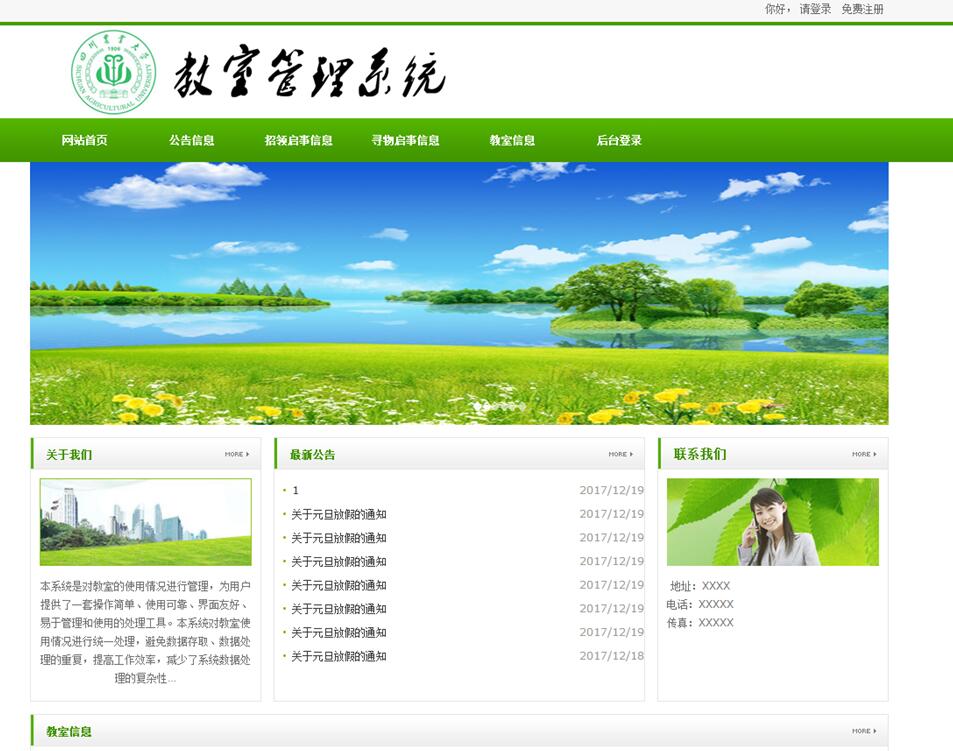Expand MORE in the 教室信息 section
This screenshot has height=751, width=953.
point(864,731)
